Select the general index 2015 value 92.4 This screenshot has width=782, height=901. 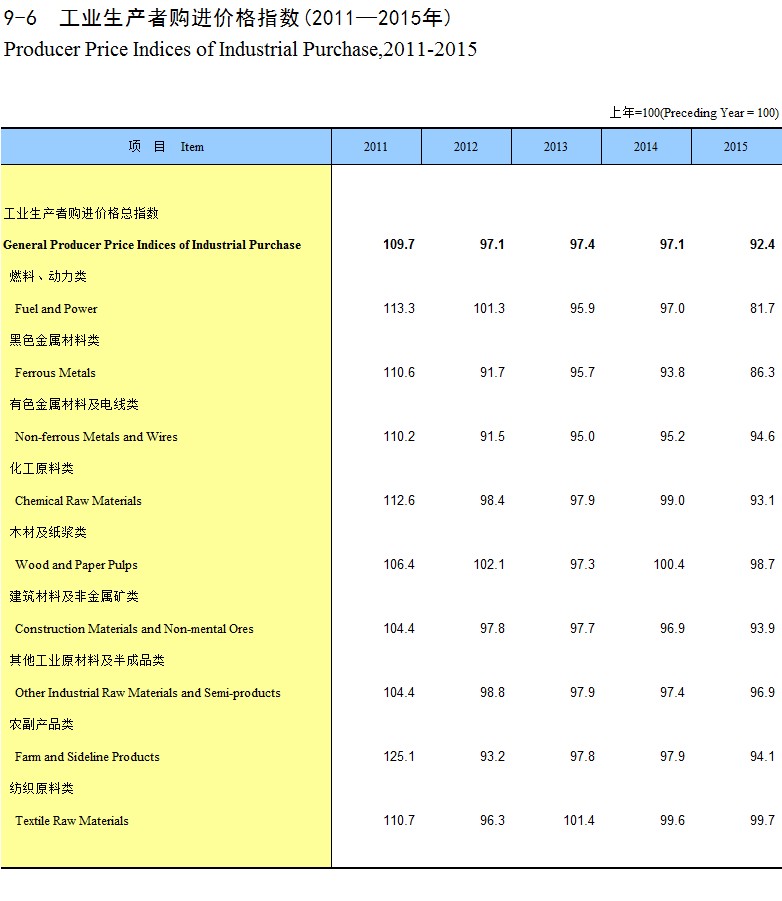(762, 244)
